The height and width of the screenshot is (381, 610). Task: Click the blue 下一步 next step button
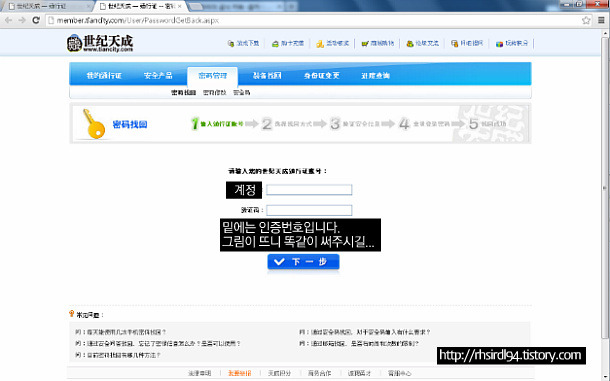303,262
